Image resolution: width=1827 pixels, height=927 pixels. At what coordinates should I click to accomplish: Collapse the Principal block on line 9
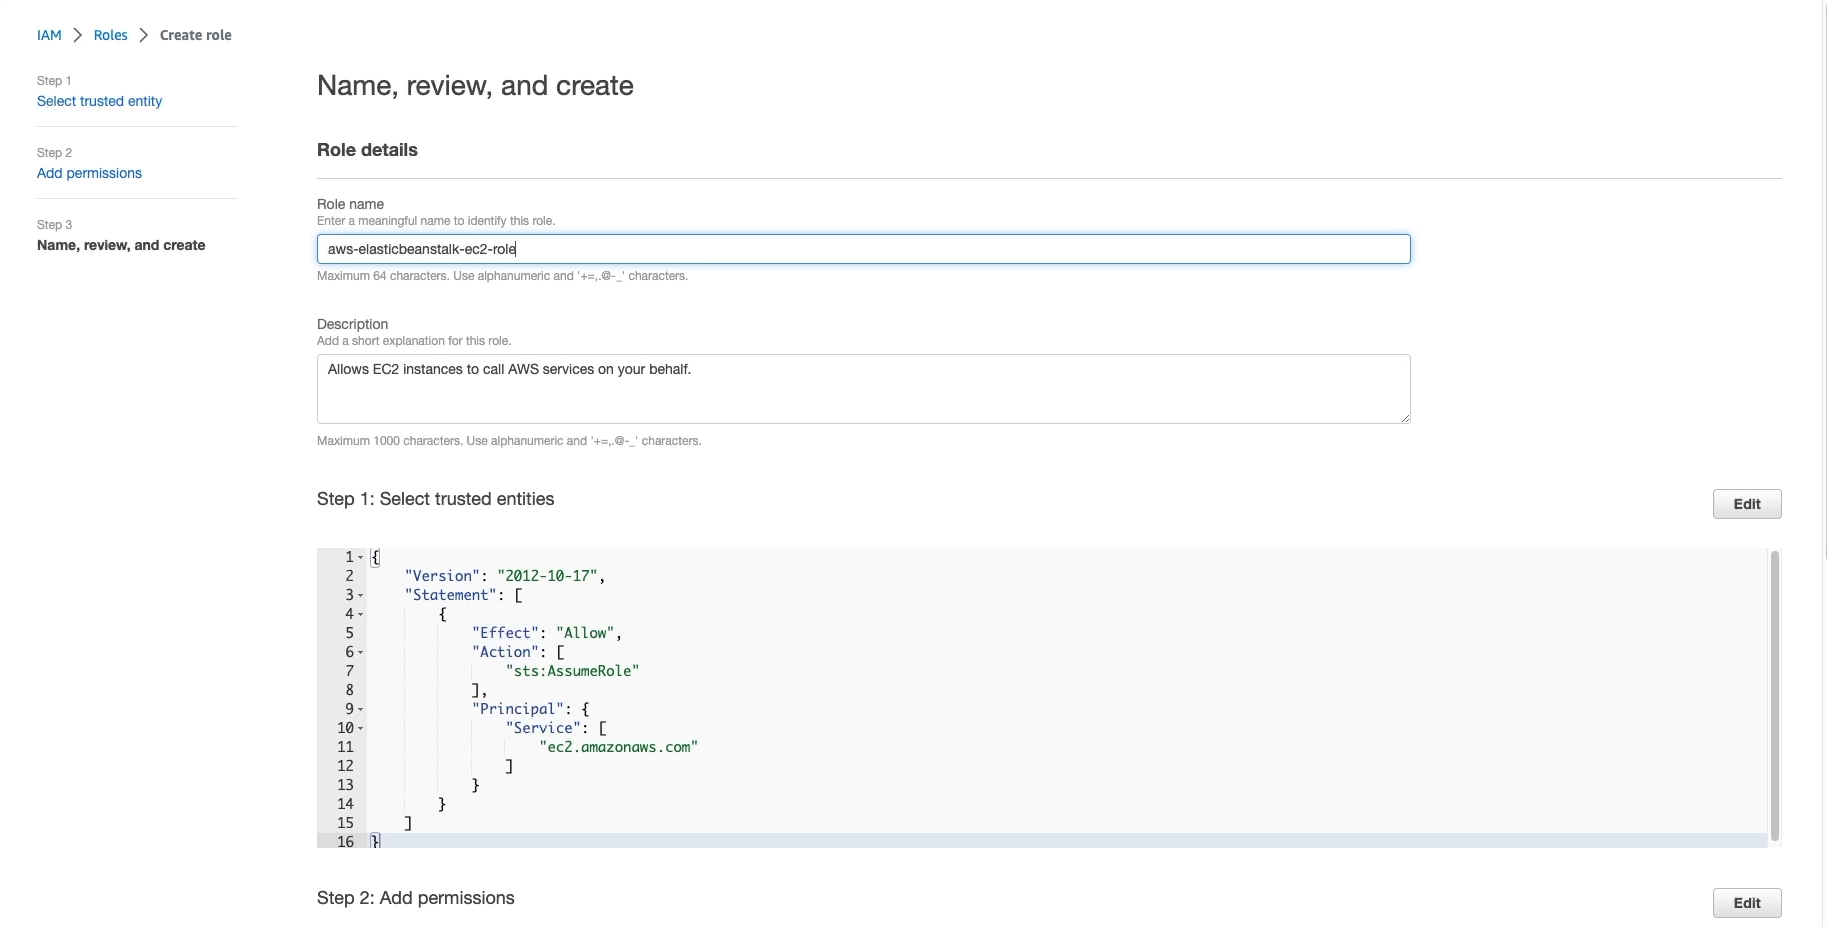pyautogui.click(x=360, y=709)
